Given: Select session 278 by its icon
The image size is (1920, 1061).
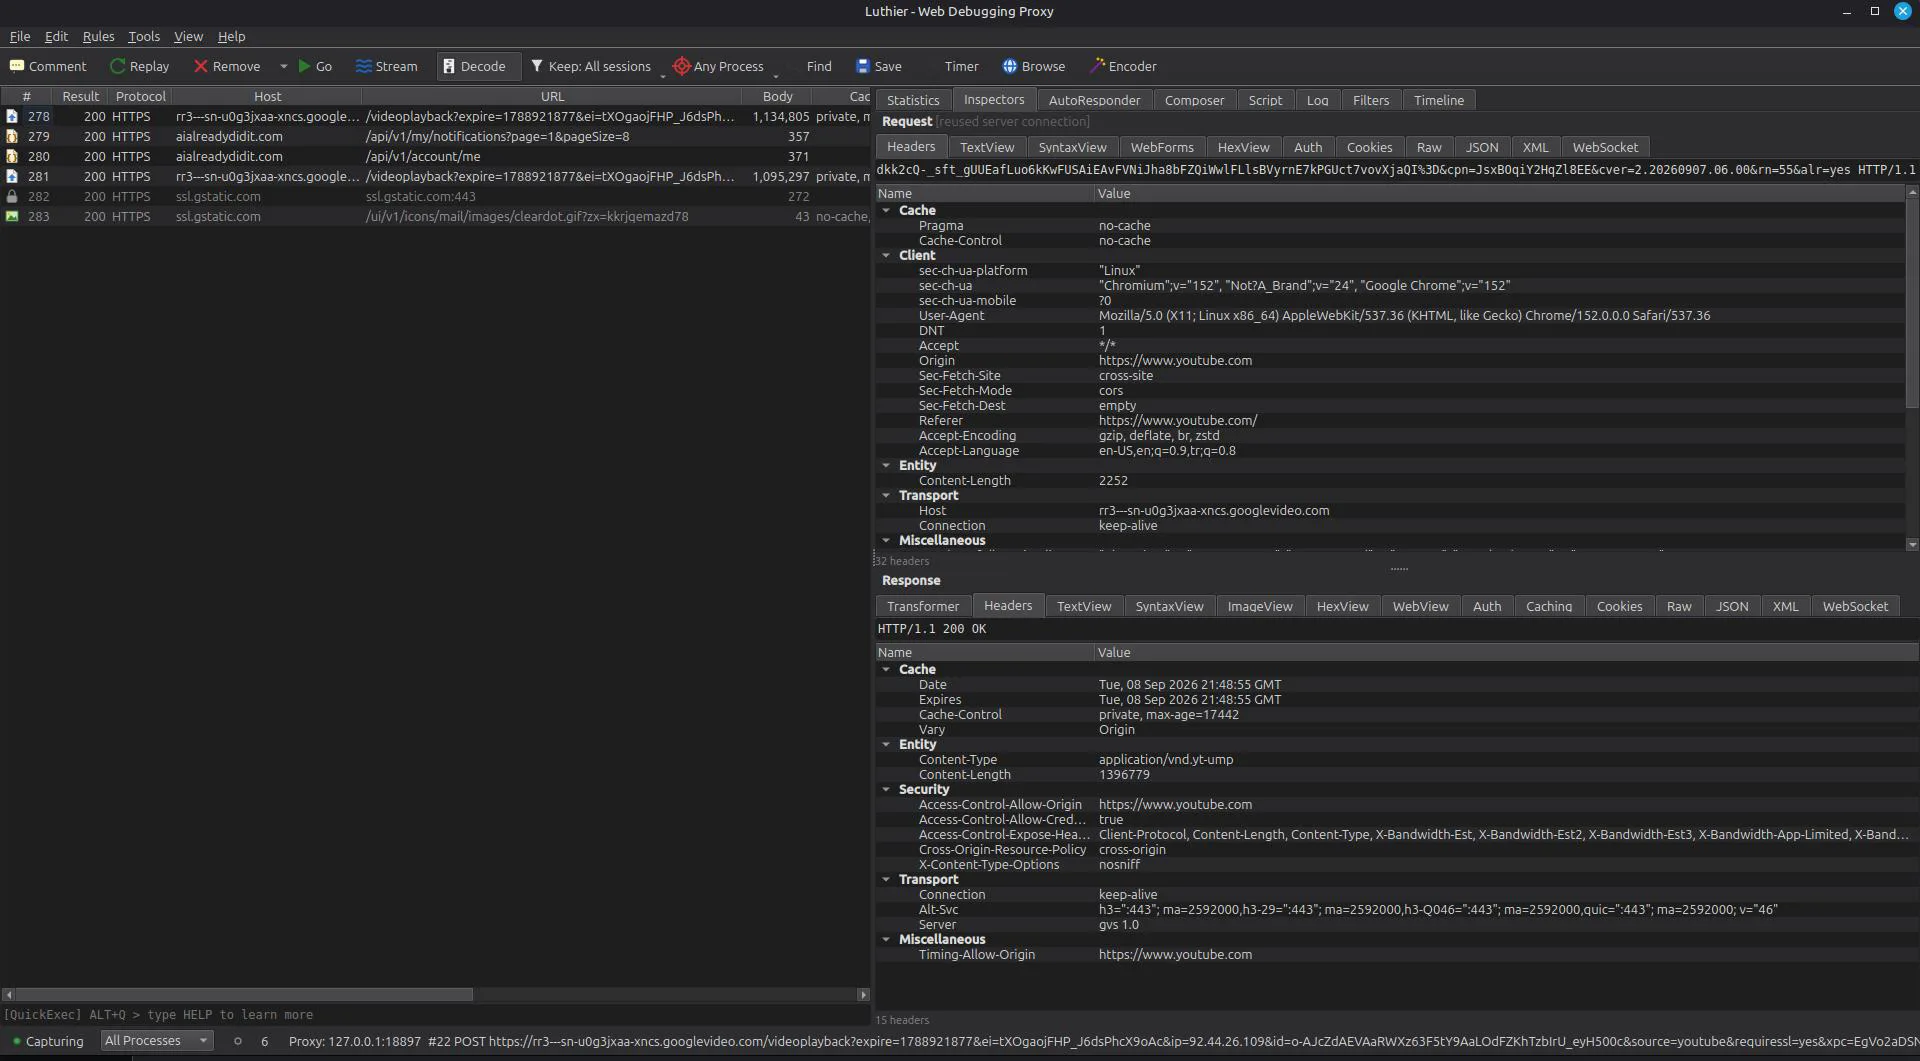Looking at the screenshot, I should point(12,116).
